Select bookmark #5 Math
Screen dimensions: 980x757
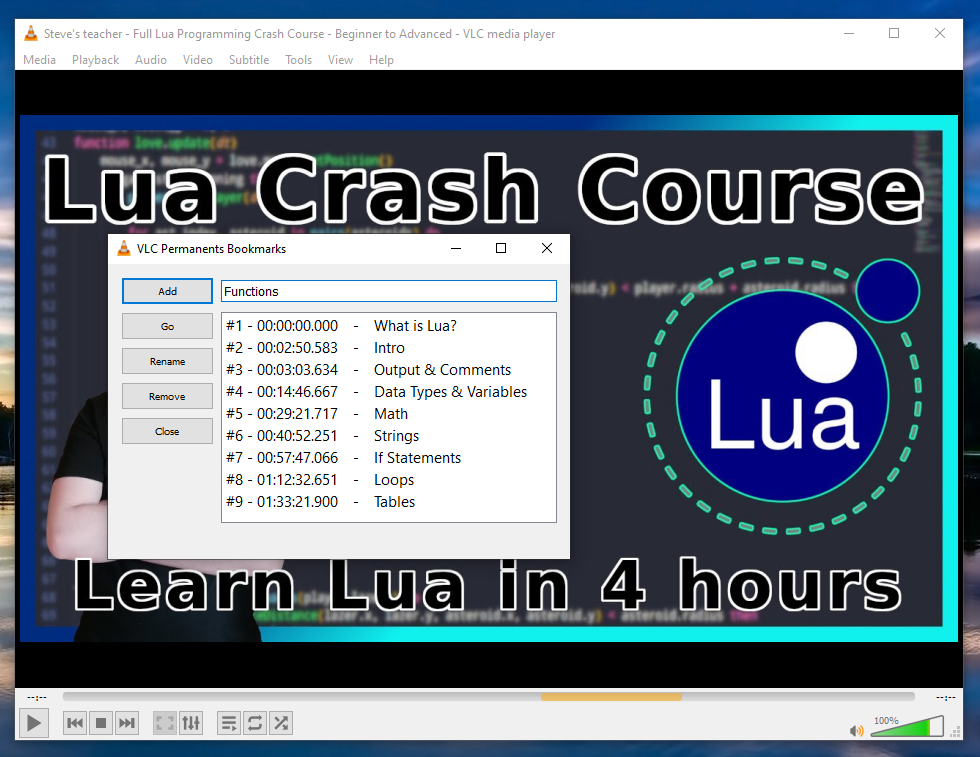point(389,414)
